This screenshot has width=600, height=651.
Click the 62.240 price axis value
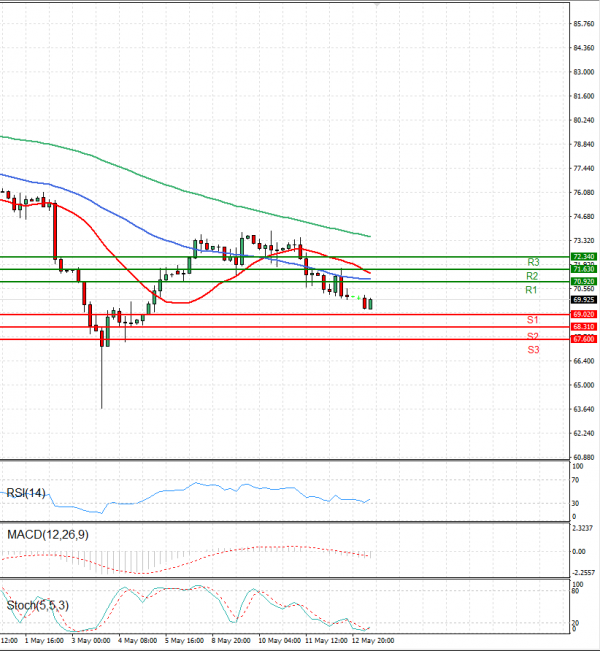pyautogui.click(x=584, y=433)
